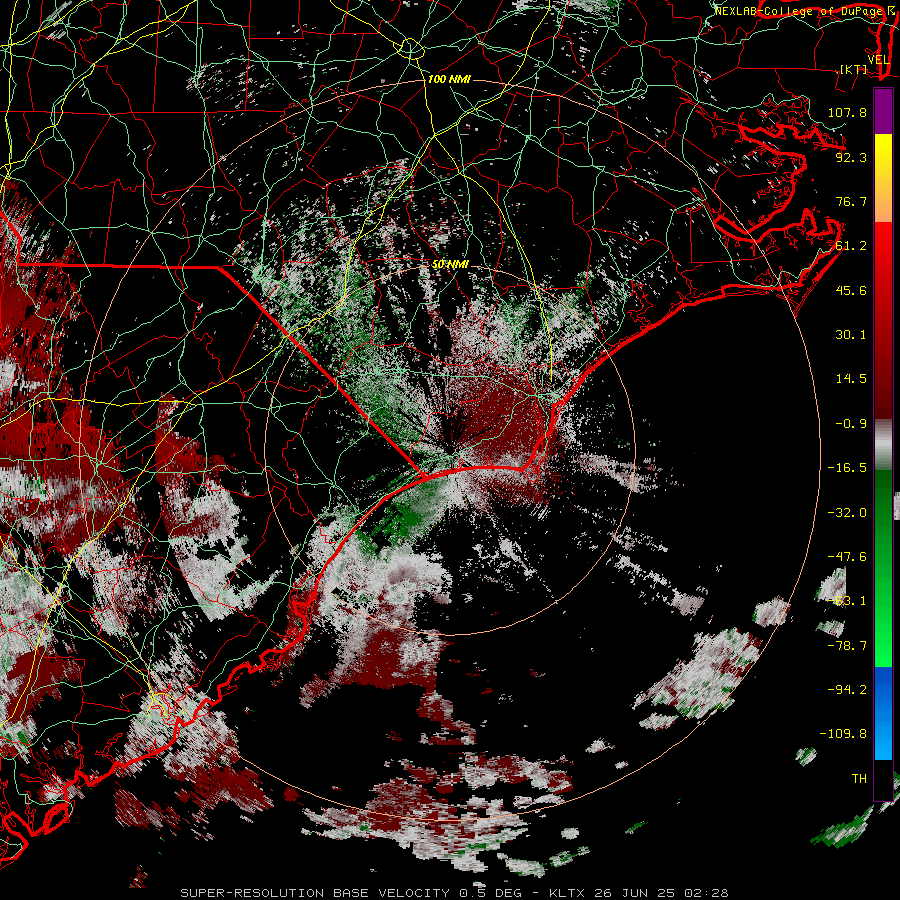Click the Super-Resolution Base Velocity caption
The image size is (900, 900).
[x=454, y=893]
